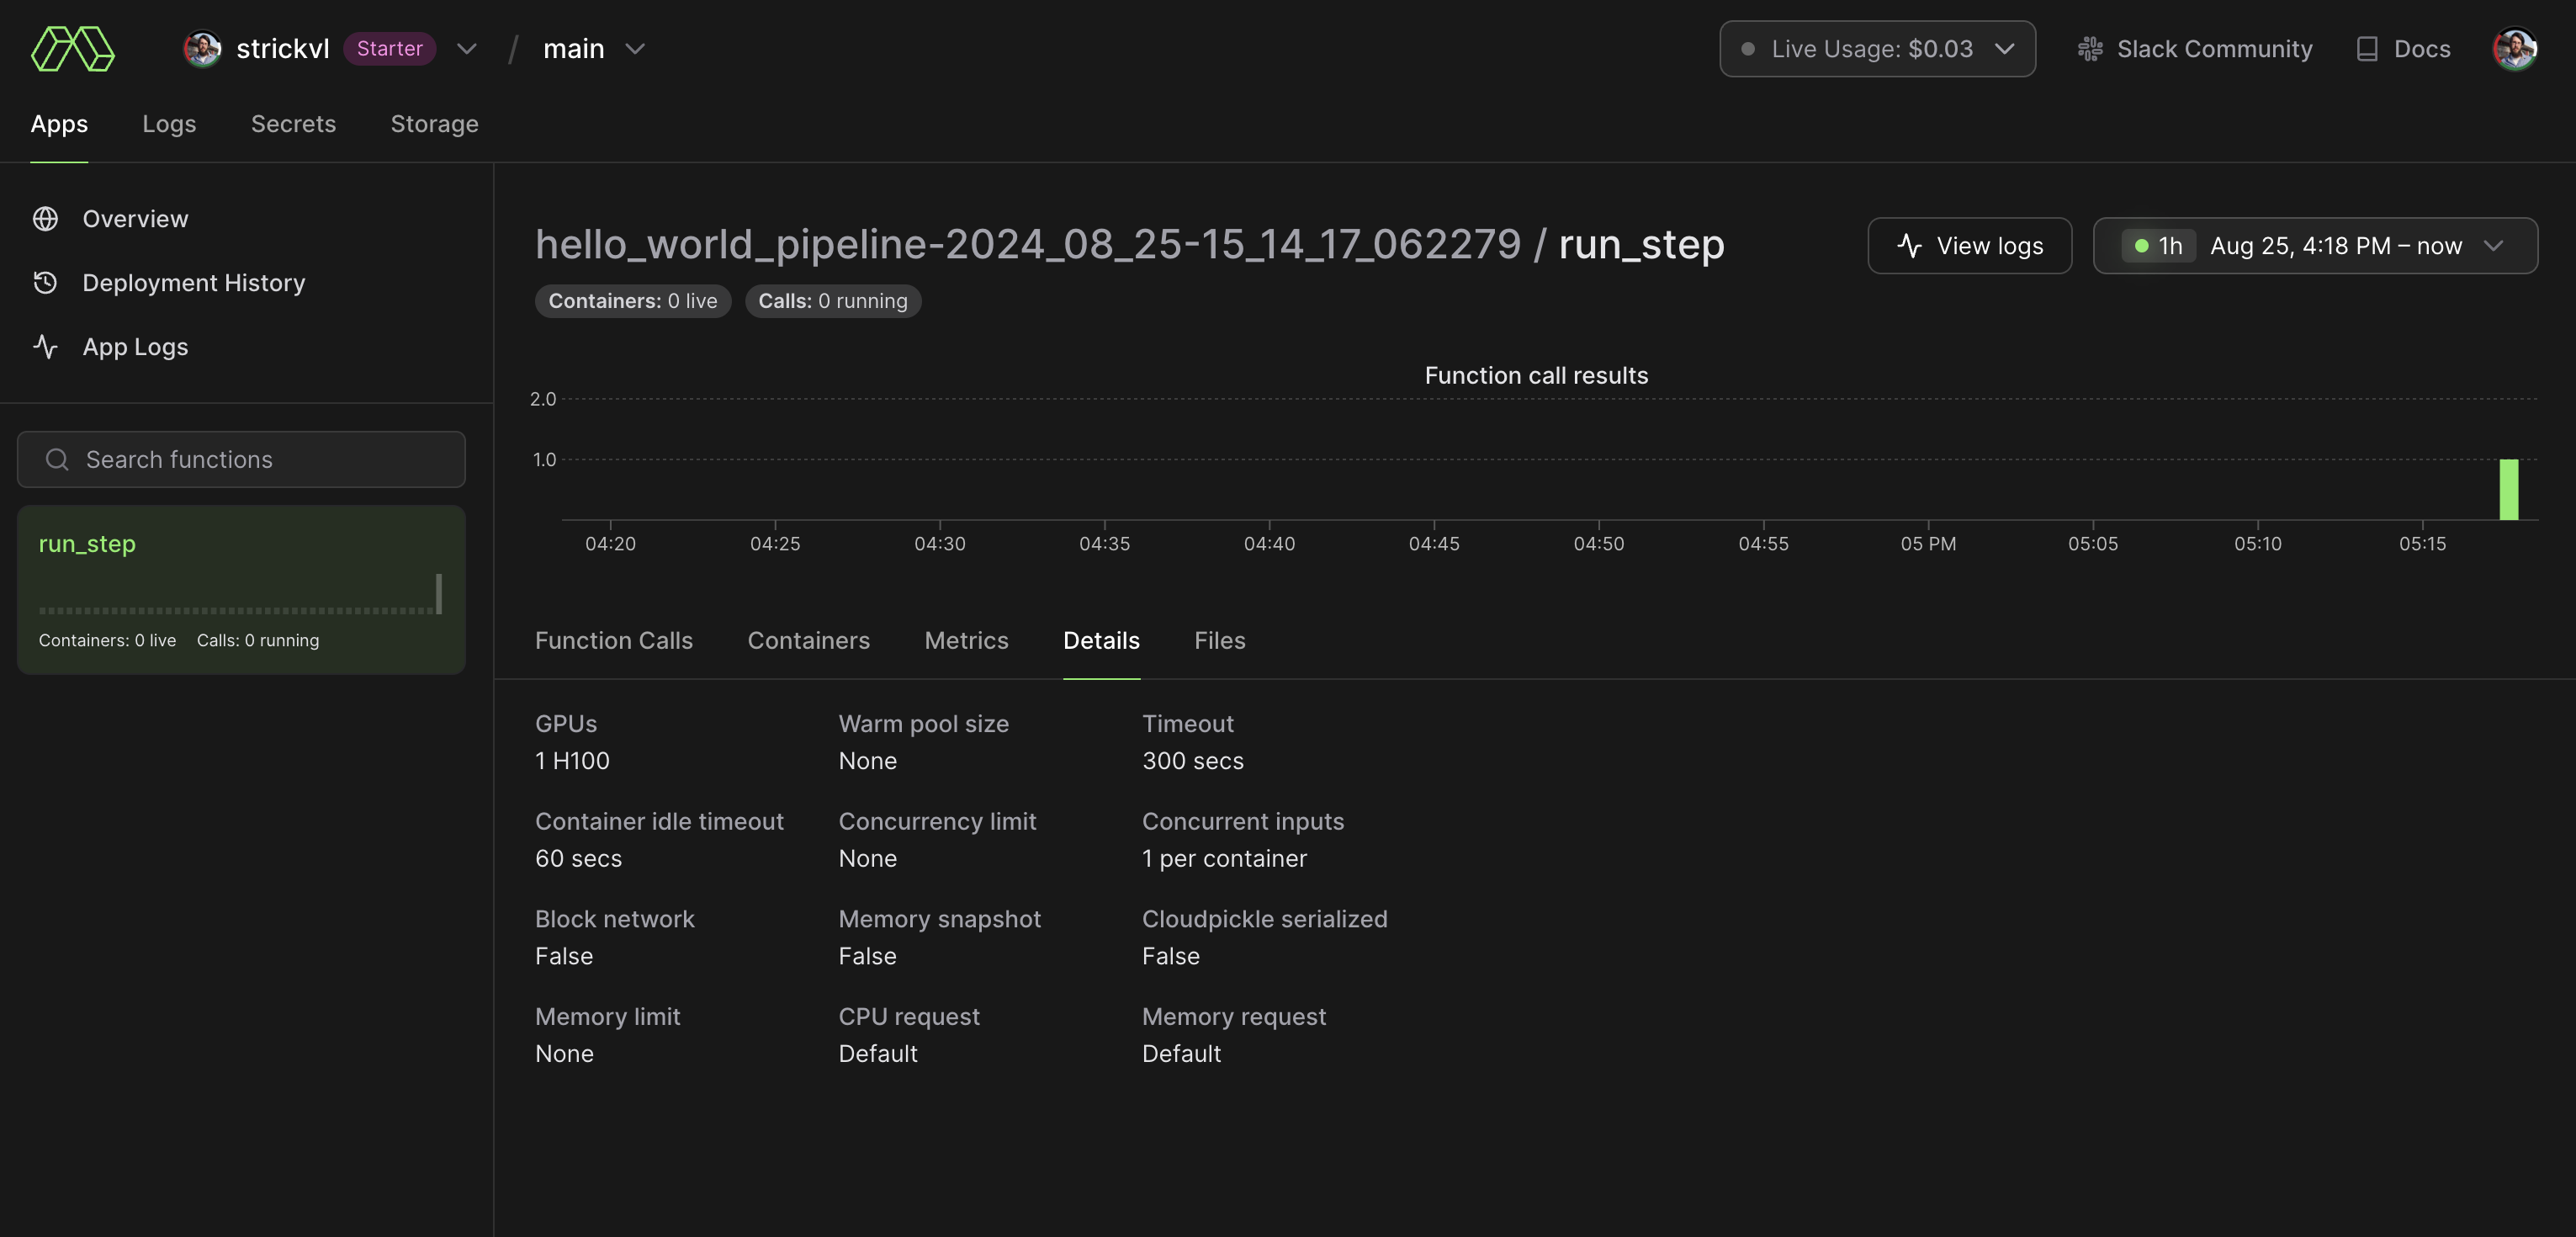Expand the Live Usage dropdown
The image size is (2576, 1237).
[2006, 48]
